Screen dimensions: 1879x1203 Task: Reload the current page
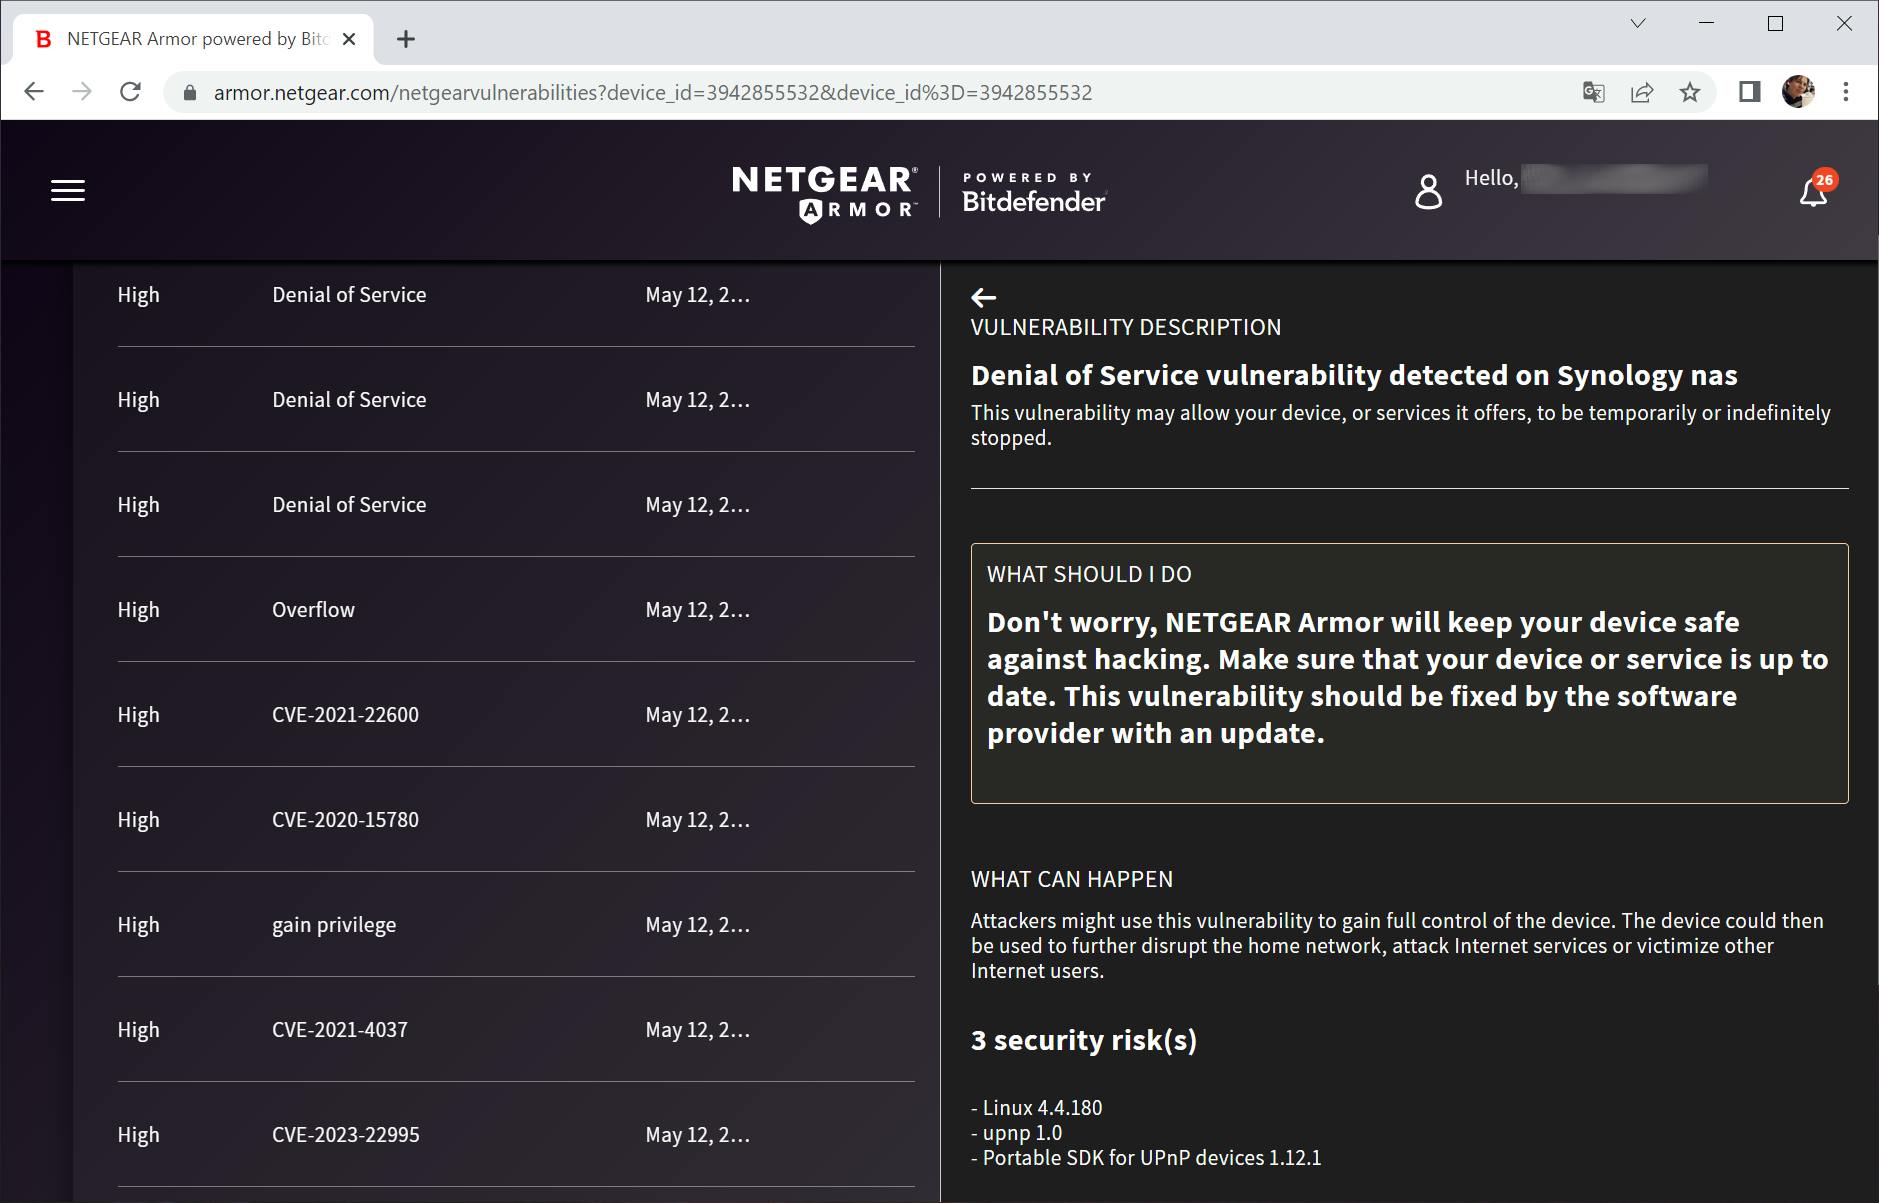point(130,93)
